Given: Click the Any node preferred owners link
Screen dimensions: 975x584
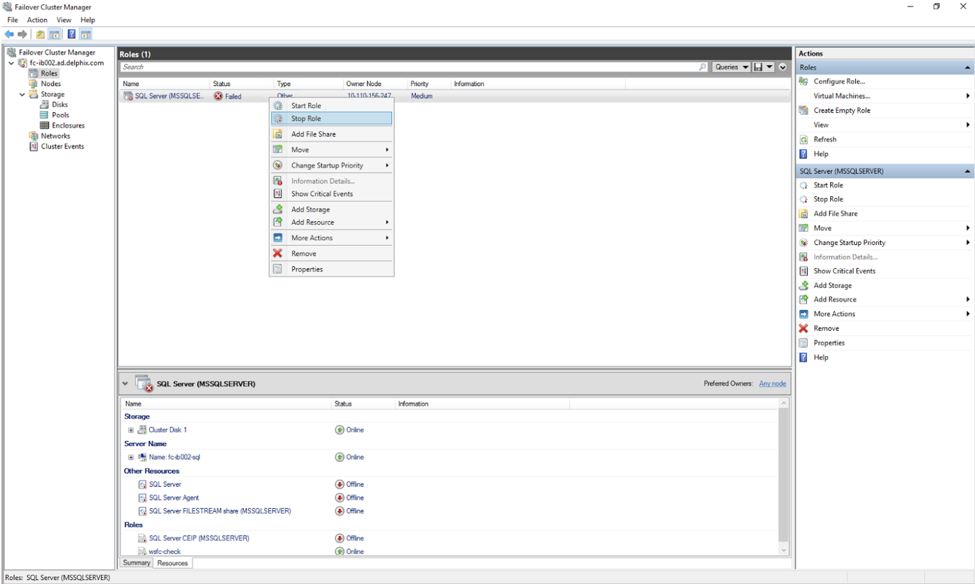Looking at the screenshot, I should pyautogui.click(x=772, y=383).
